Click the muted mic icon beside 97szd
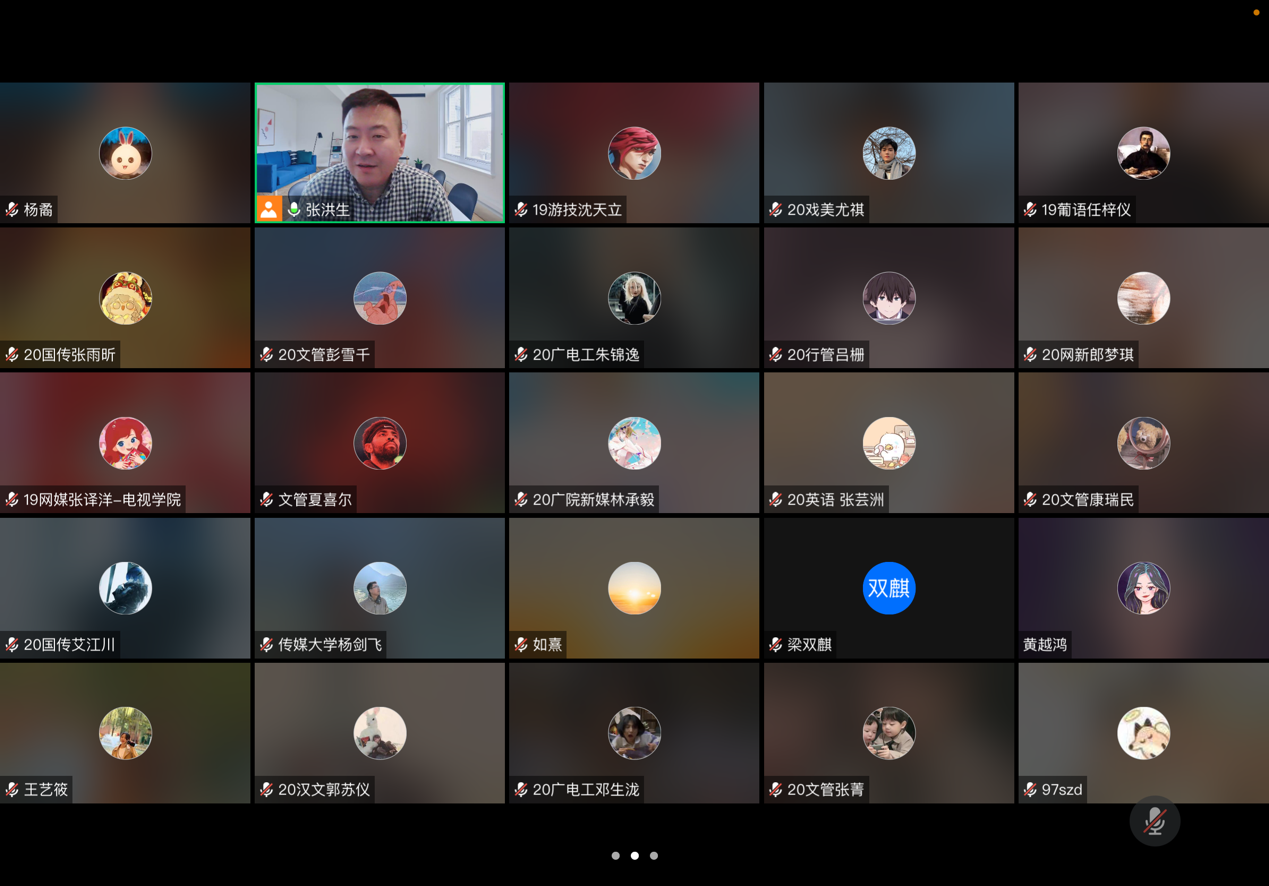The height and width of the screenshot is (886, 1269). click(x=1030, y=790)
